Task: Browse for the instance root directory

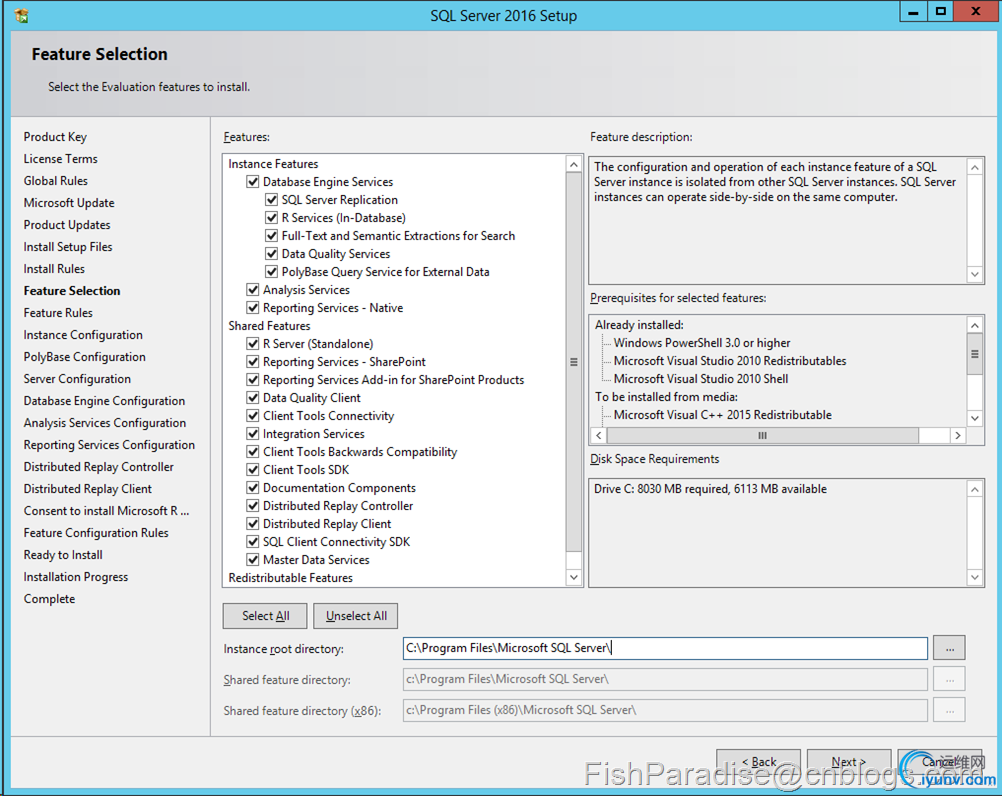Action: pyautogui.click(x=950, y=648)
